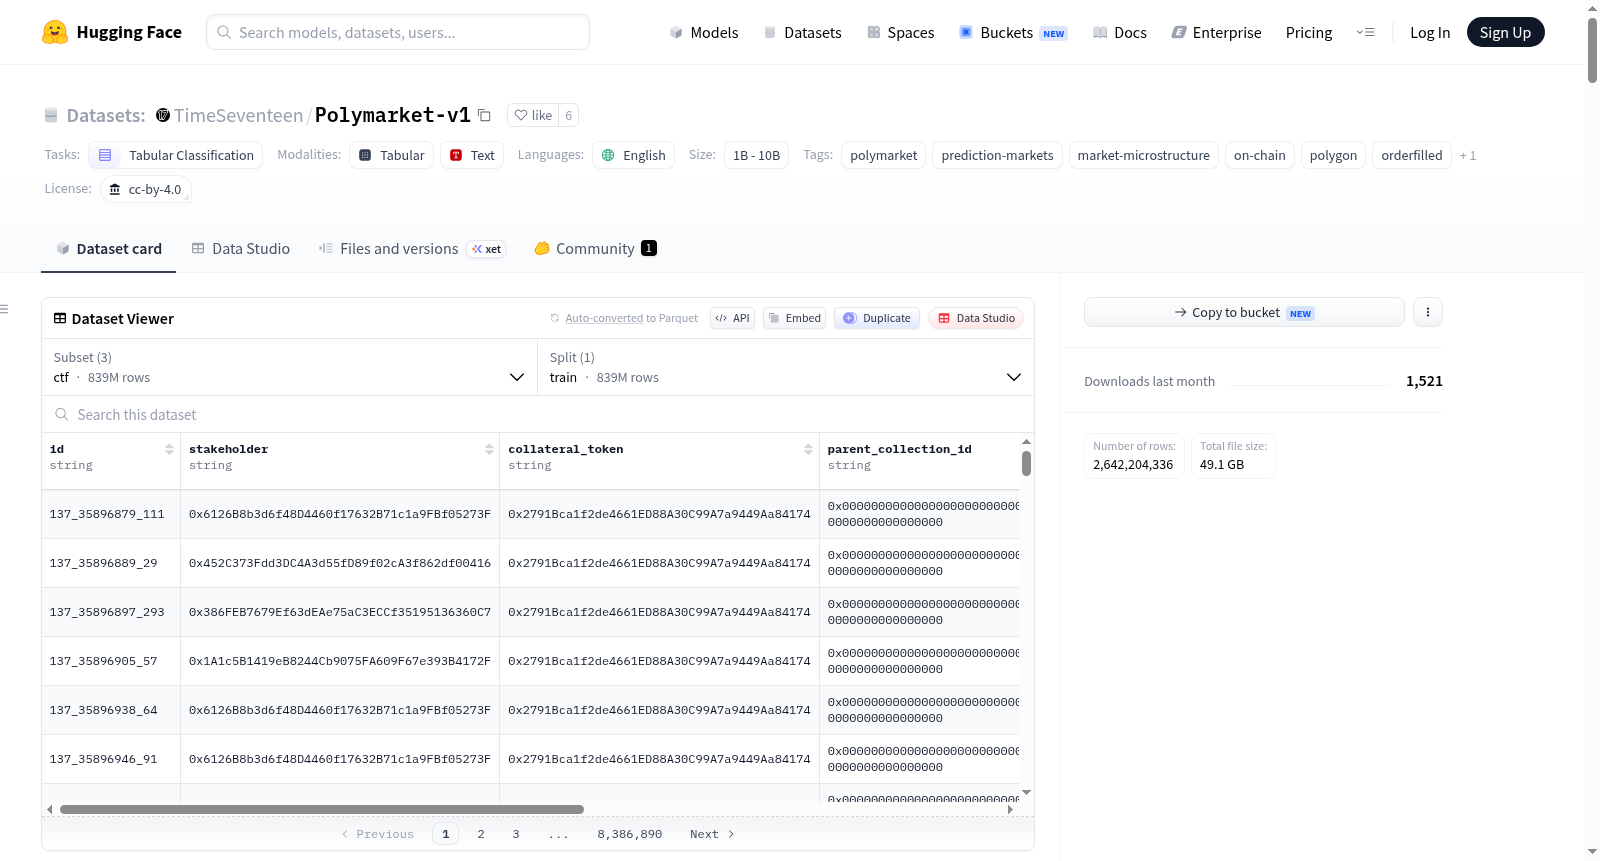Viewport: 1600px width, 861px height.
Task: Click Copy to bucket button
Action: click(1244, 312)
